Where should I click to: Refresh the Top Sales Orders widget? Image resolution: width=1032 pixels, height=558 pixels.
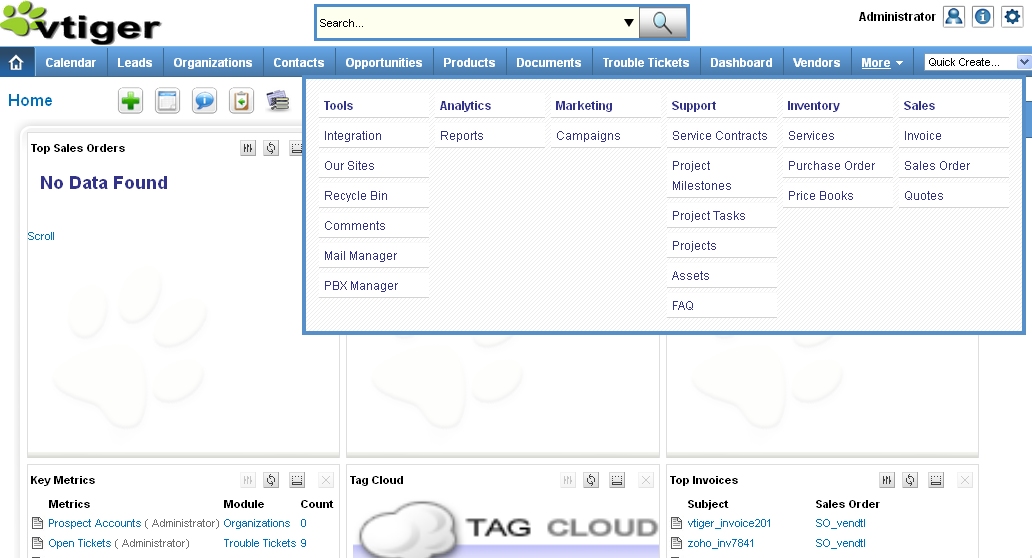271,148
